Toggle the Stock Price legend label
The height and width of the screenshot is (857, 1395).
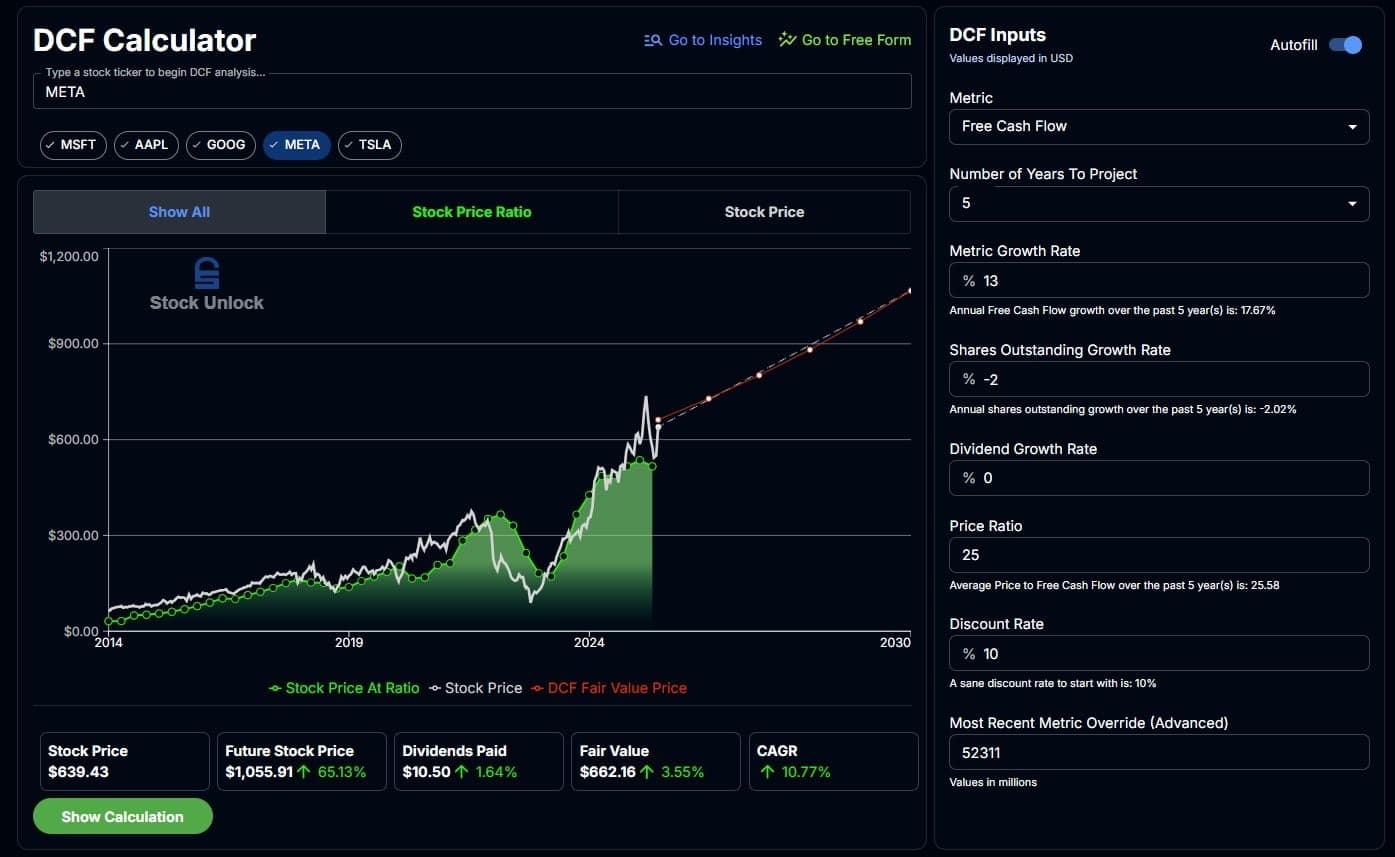click(x=483, y=688)
